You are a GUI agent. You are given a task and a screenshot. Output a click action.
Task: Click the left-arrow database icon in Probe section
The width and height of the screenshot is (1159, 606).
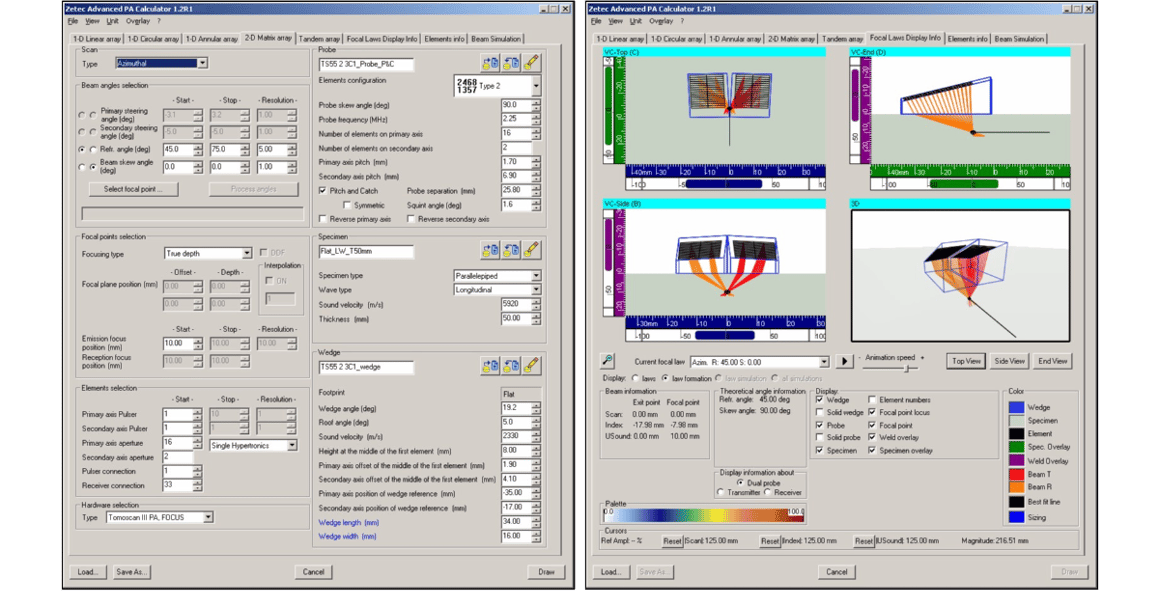[x=511, y=64]
